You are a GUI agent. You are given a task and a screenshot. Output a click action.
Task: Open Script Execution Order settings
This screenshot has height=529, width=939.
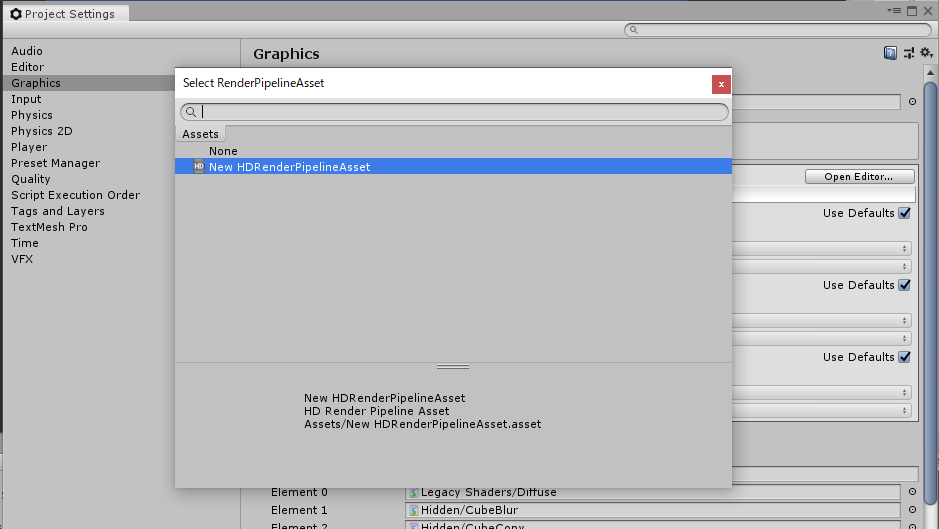coord(75,195)
